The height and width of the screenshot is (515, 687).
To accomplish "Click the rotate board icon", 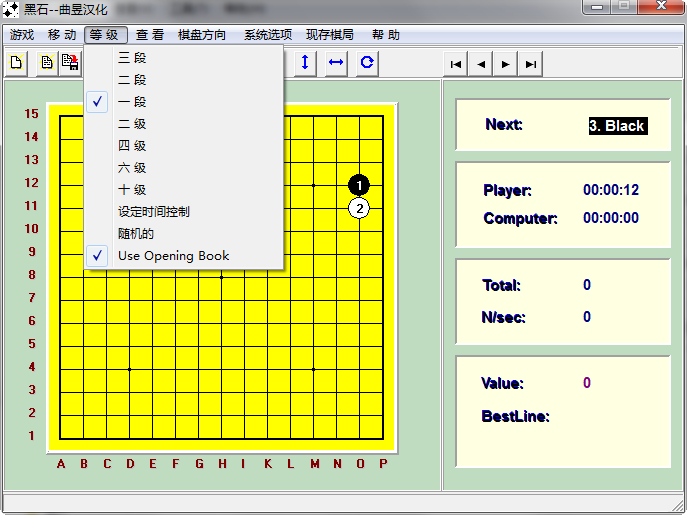I will click(x=367, y=63).
